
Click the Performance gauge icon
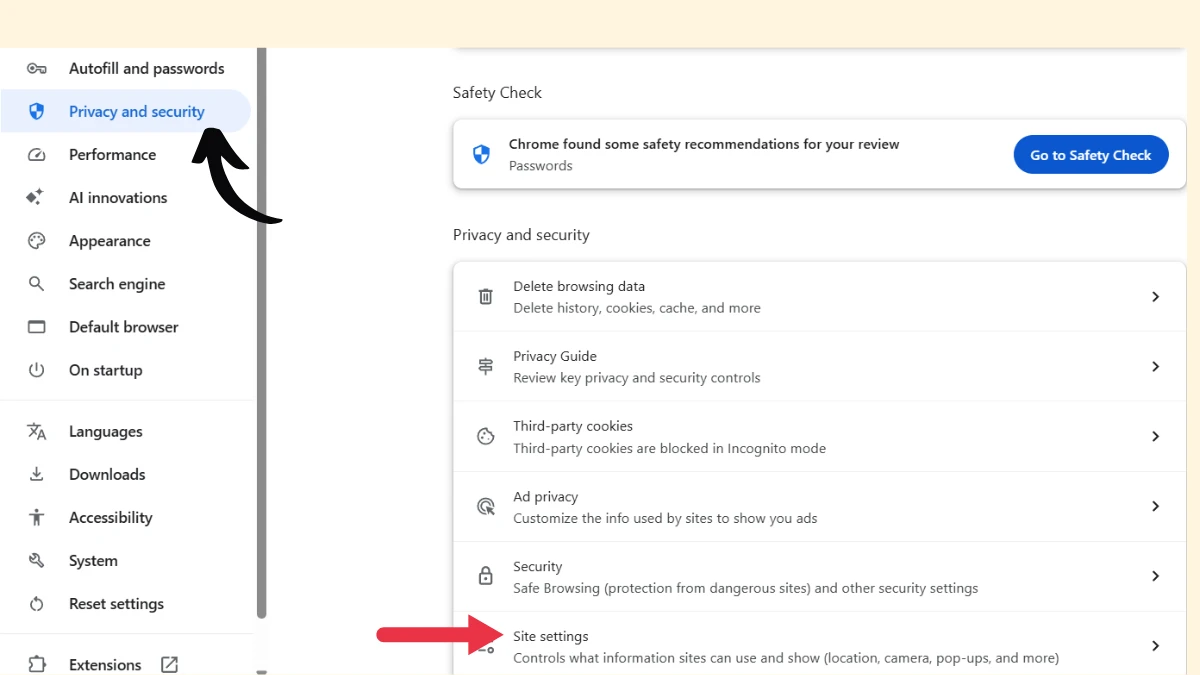click(37, 155)
